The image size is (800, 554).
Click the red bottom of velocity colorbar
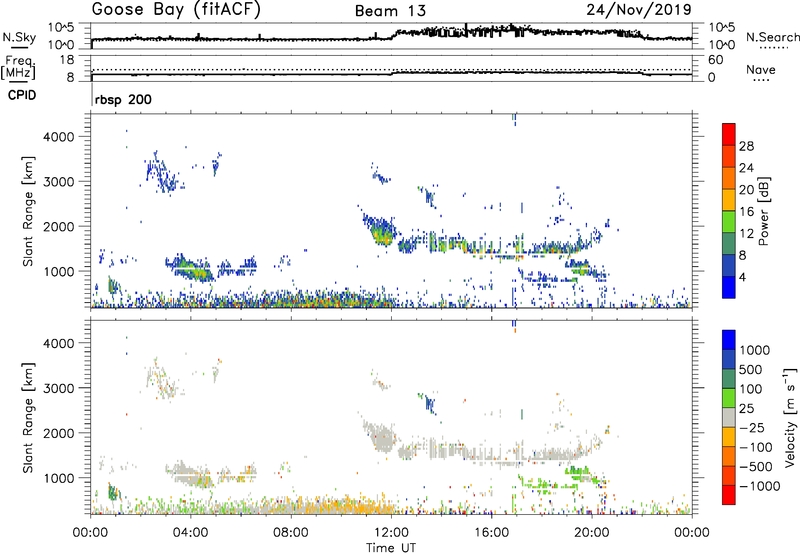pyautogui.click(x=729, y=495)
